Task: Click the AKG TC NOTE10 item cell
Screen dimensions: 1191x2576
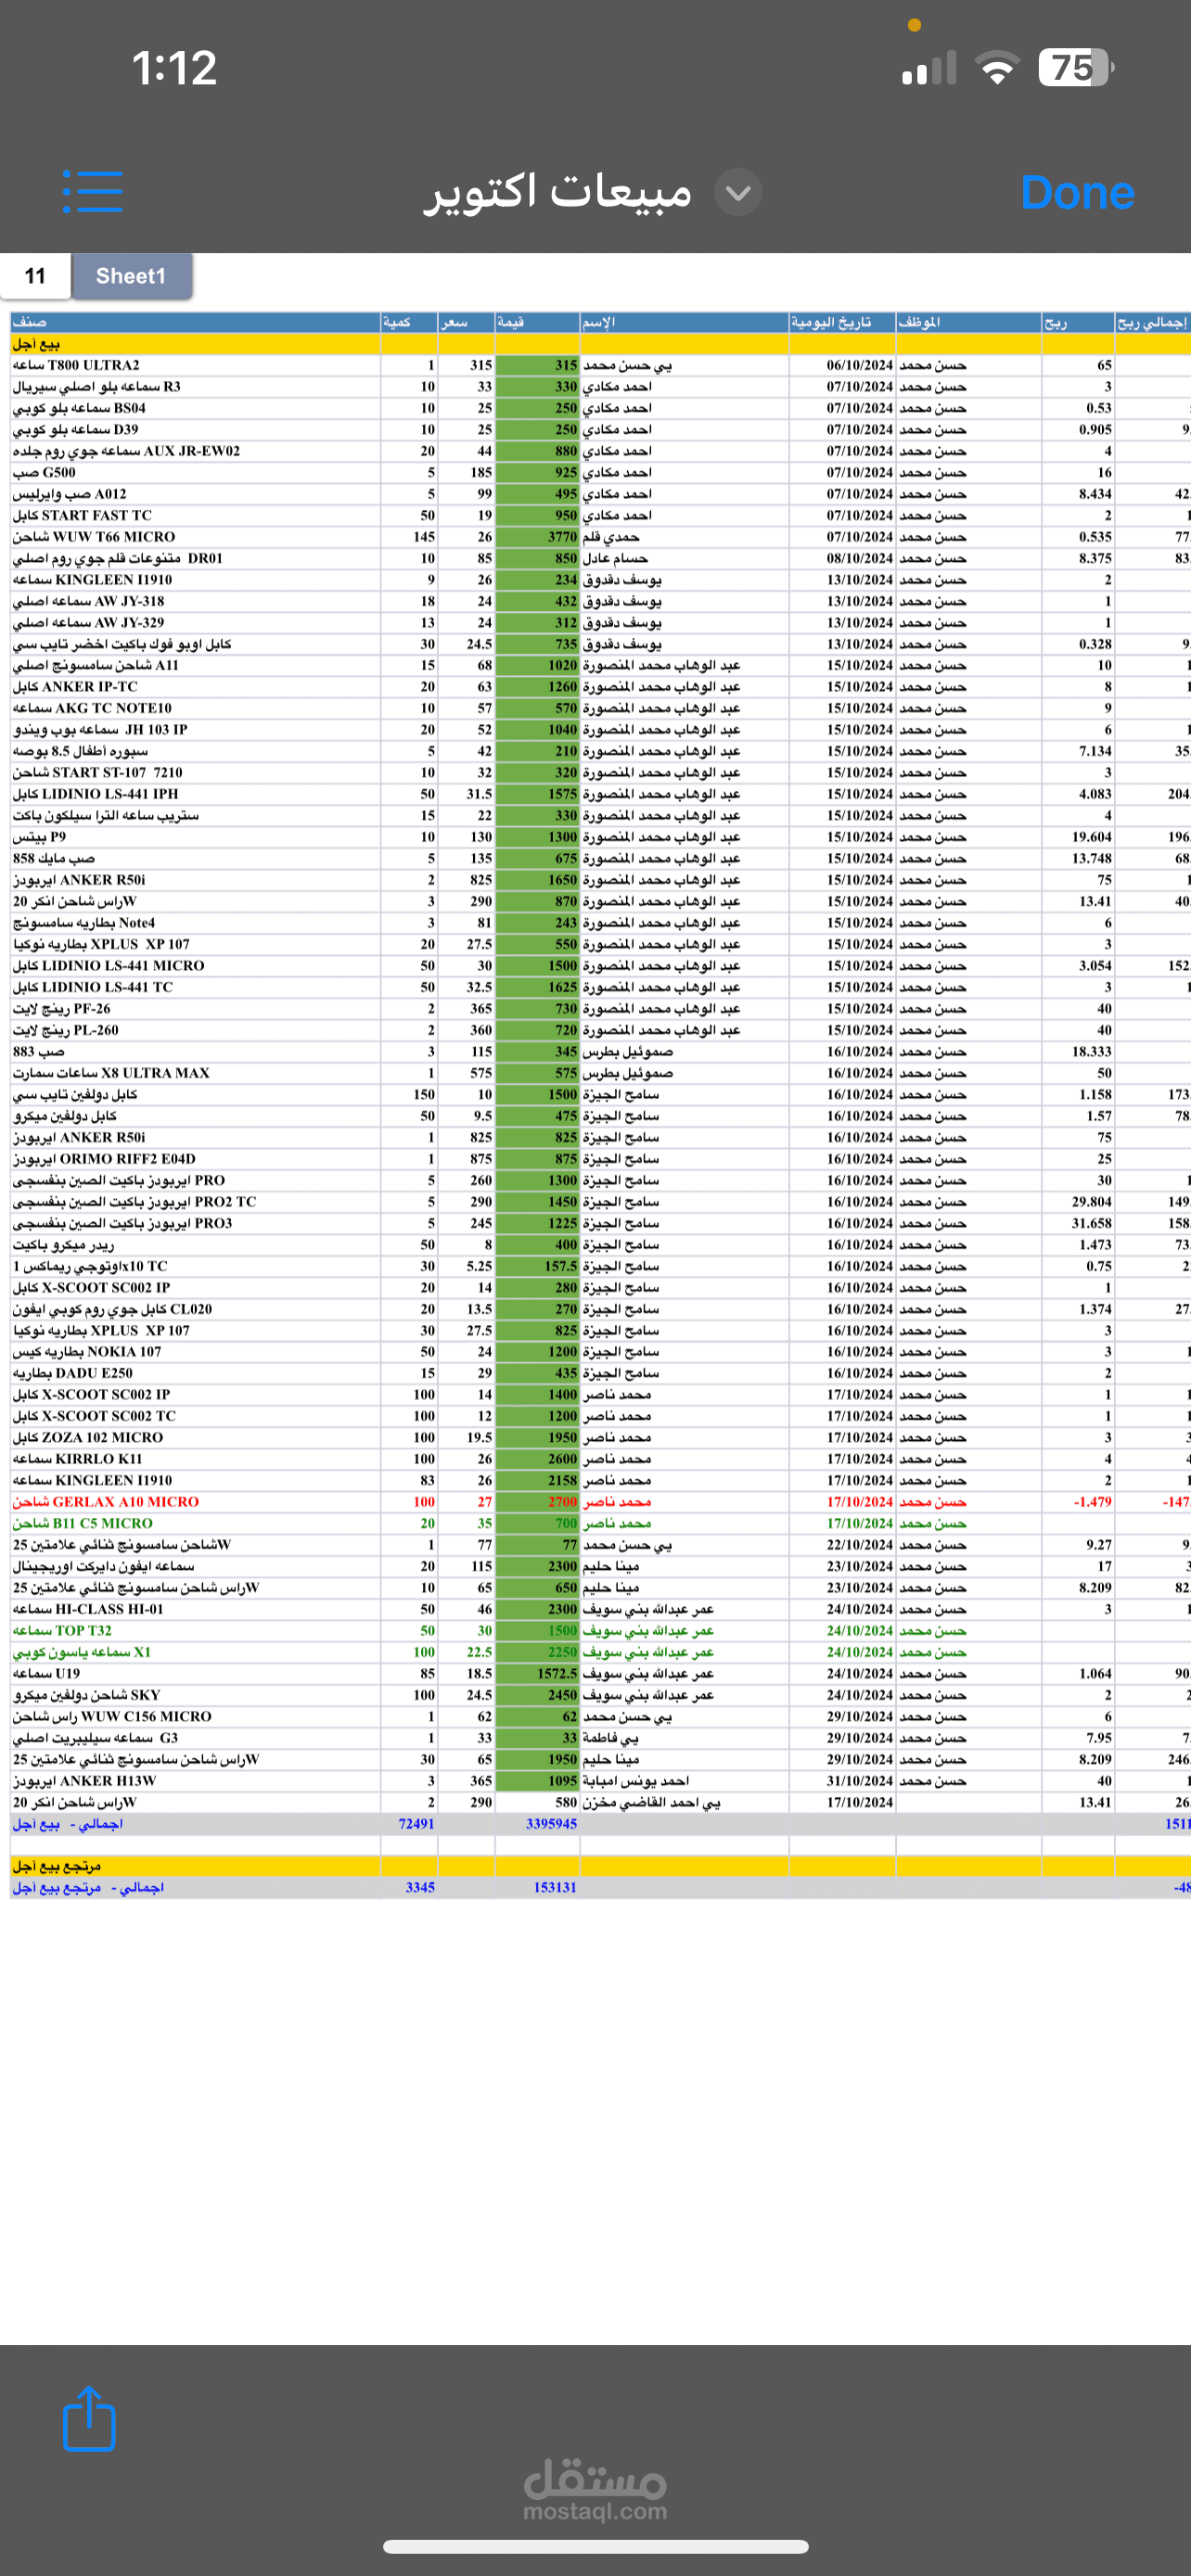Action: [x=195, y=709]
